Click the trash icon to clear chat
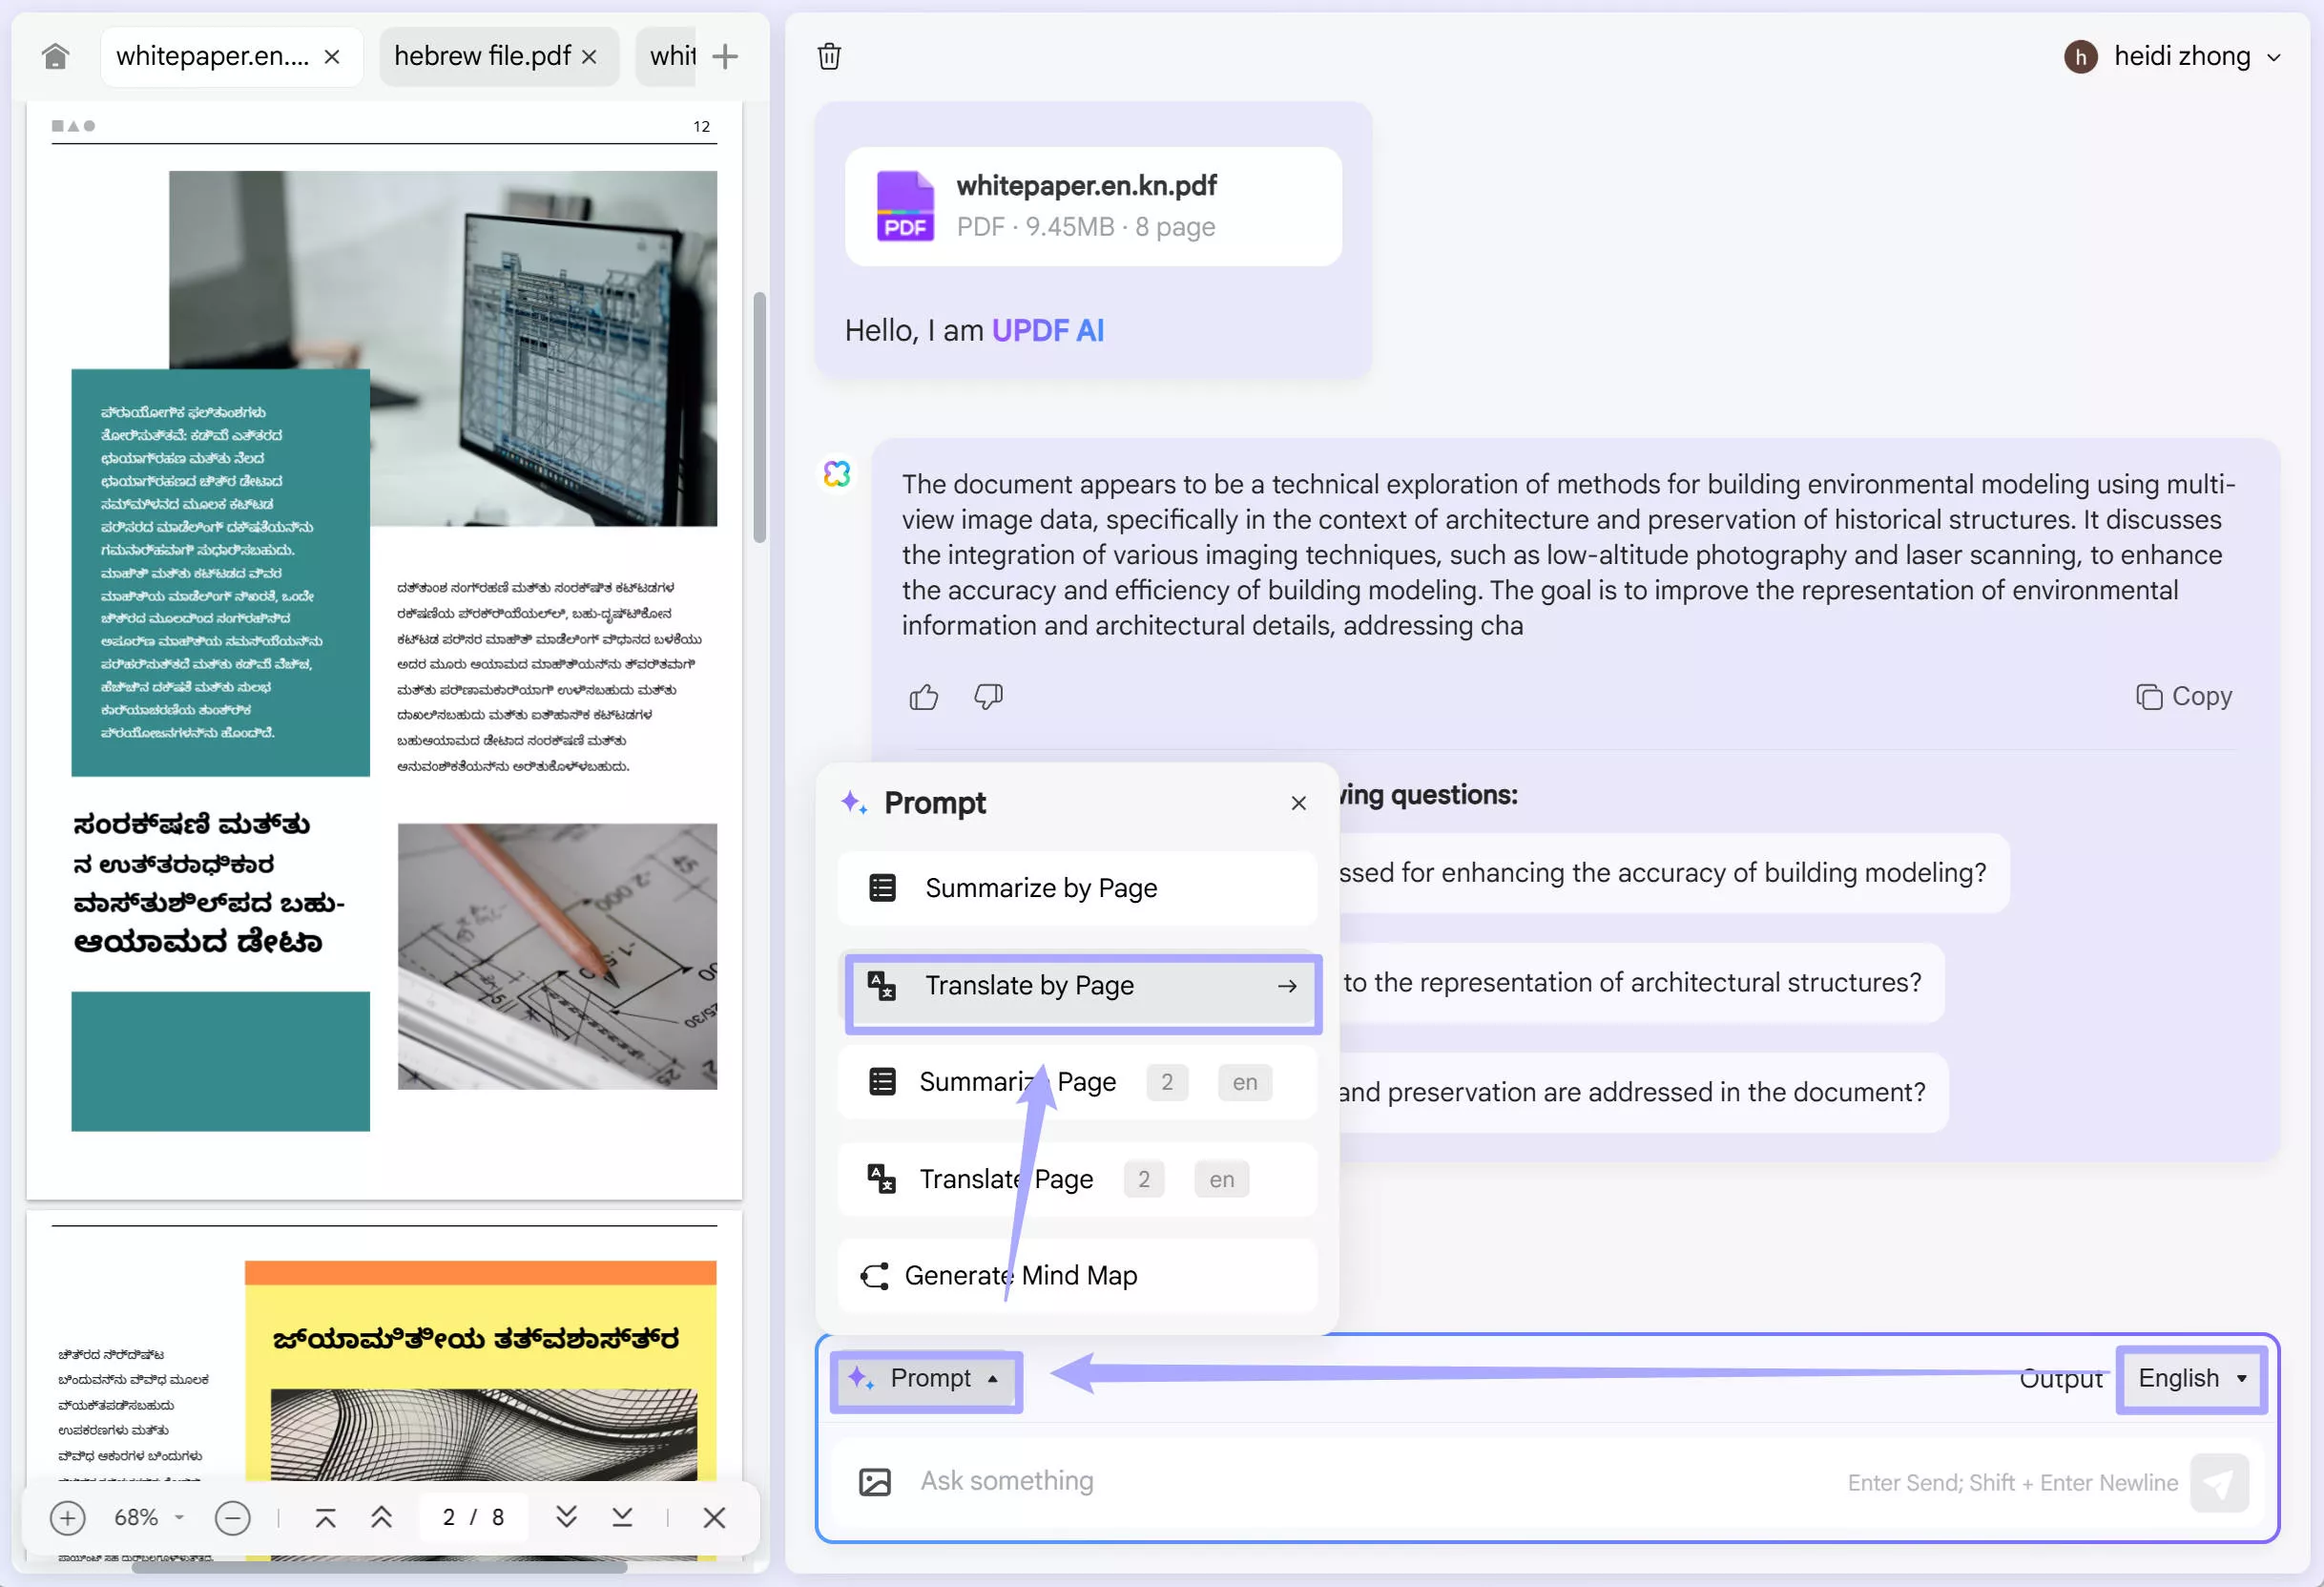This screenshot has height=1587, width=2324. tap(829, 56)
